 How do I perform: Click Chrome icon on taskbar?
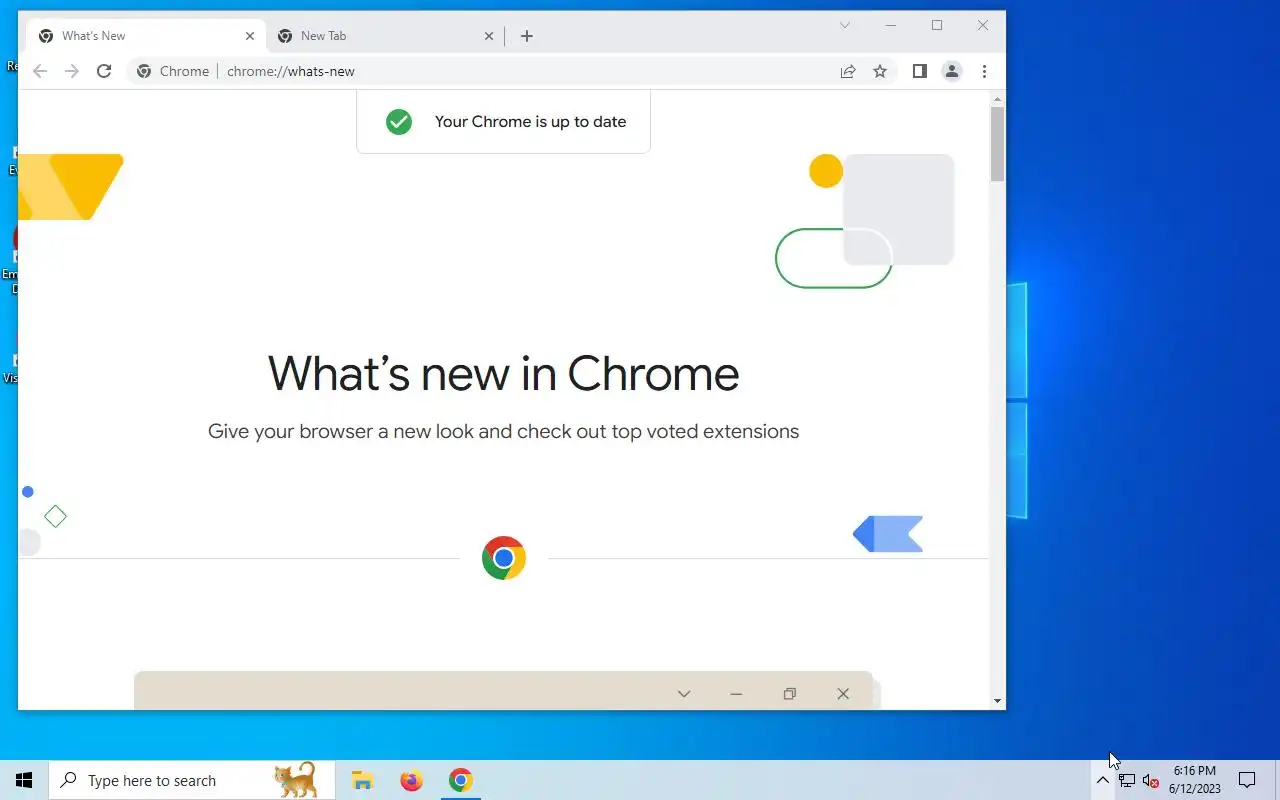[460, 780]
